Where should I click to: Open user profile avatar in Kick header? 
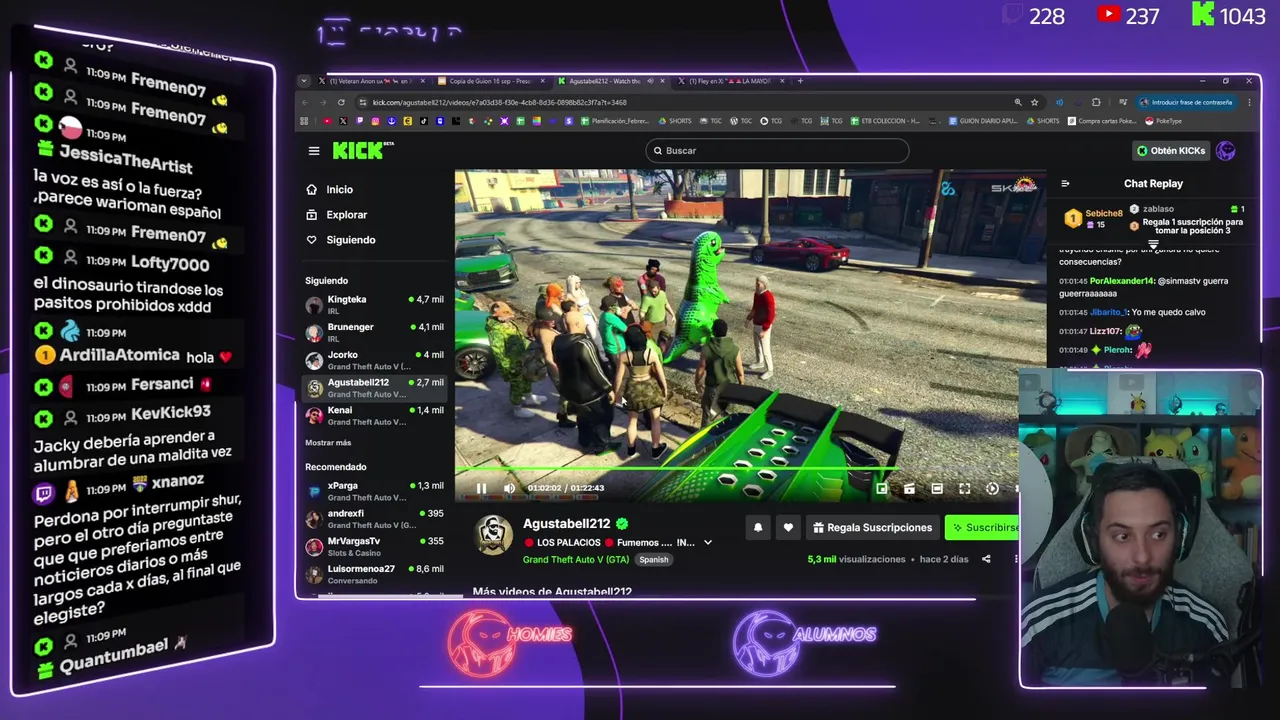pyautogui.click(x=1226, y=151)
